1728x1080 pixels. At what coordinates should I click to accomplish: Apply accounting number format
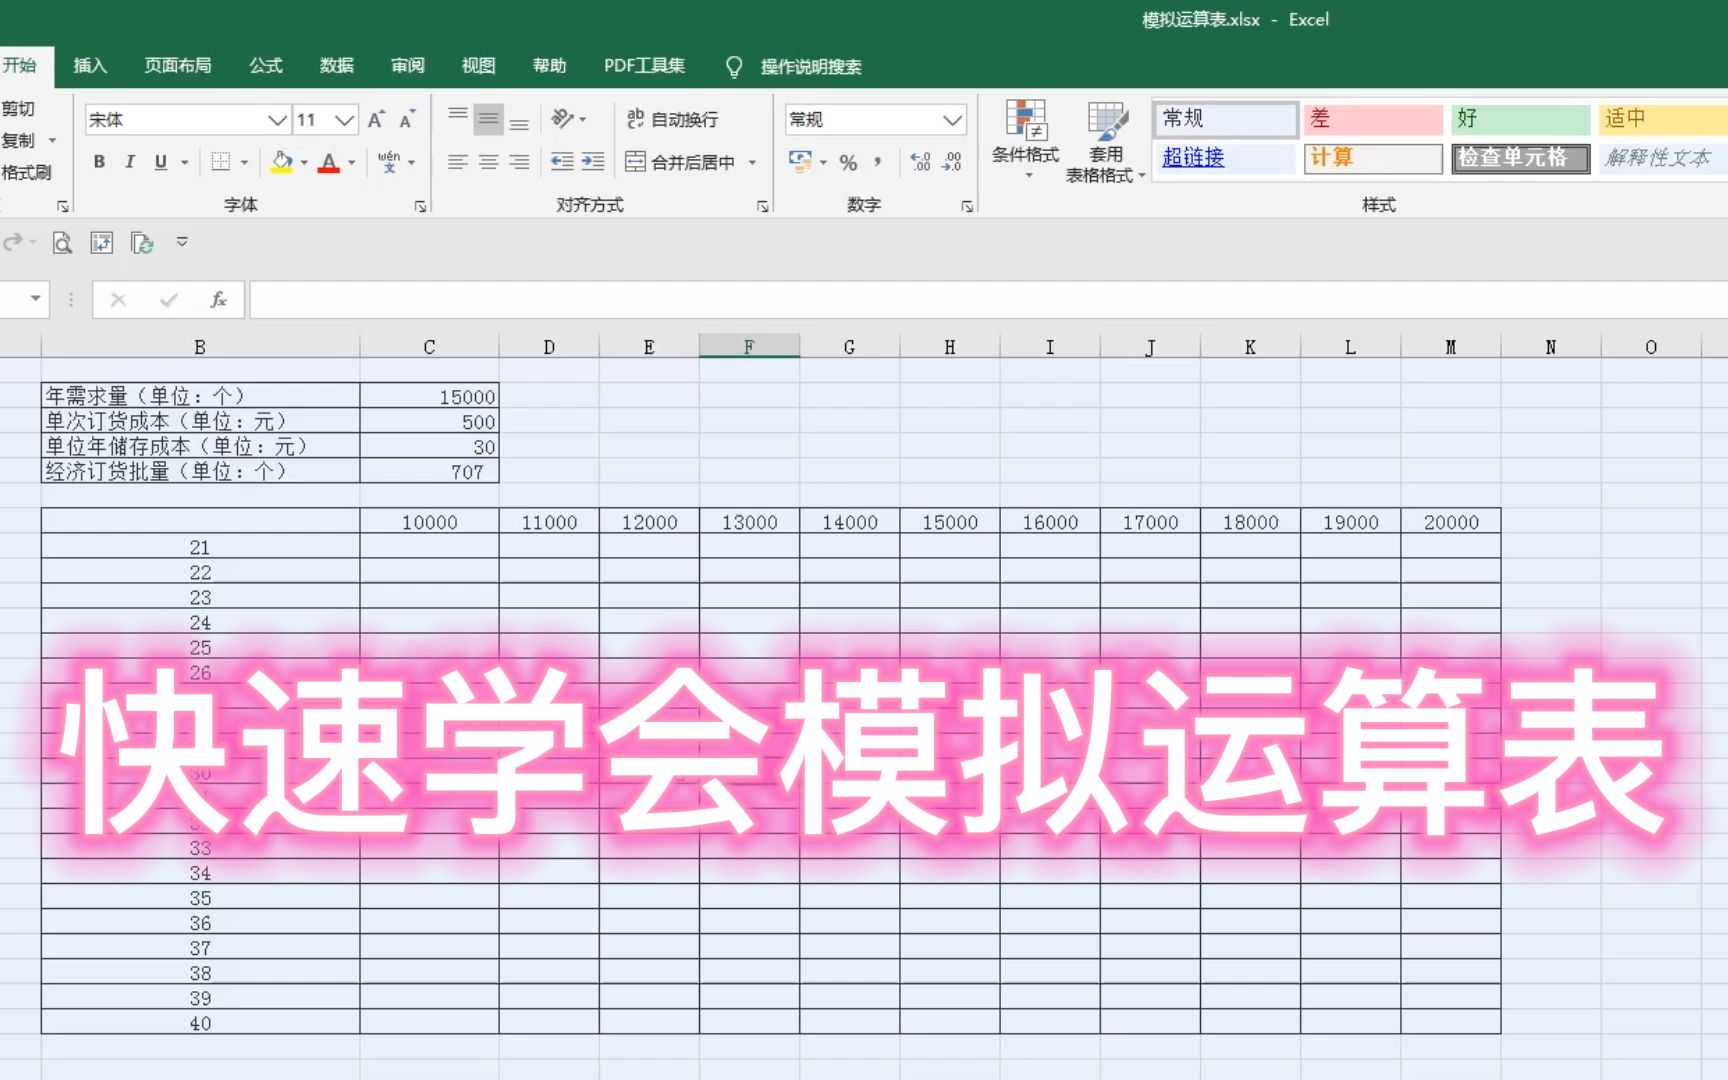click(x=801, y=162)
